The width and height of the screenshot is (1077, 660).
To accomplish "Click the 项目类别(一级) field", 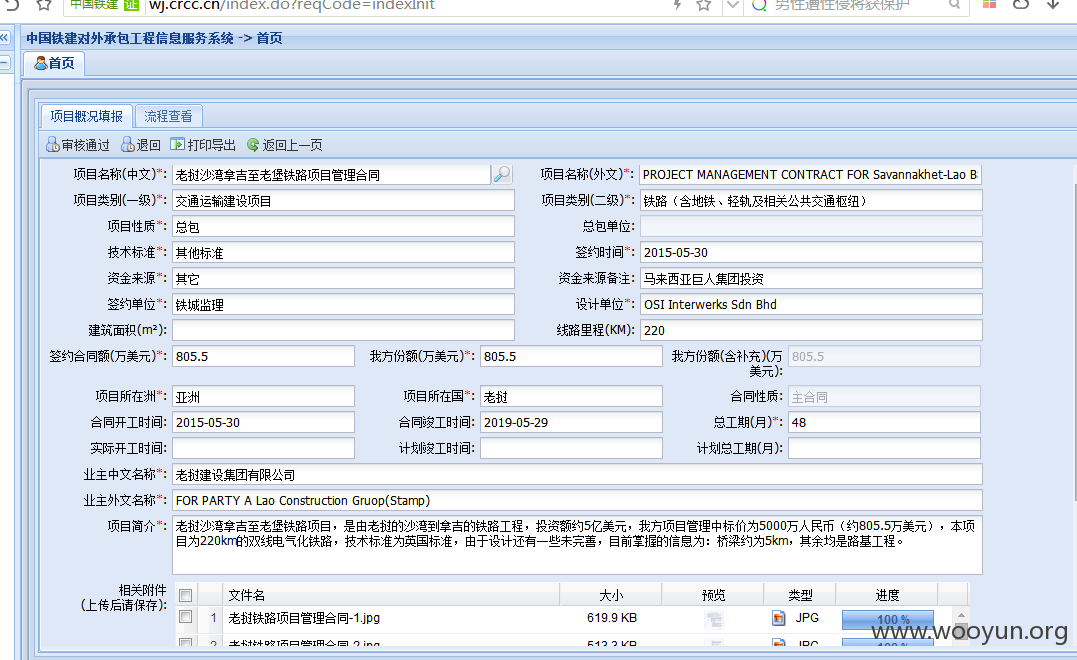I will 343,201.
